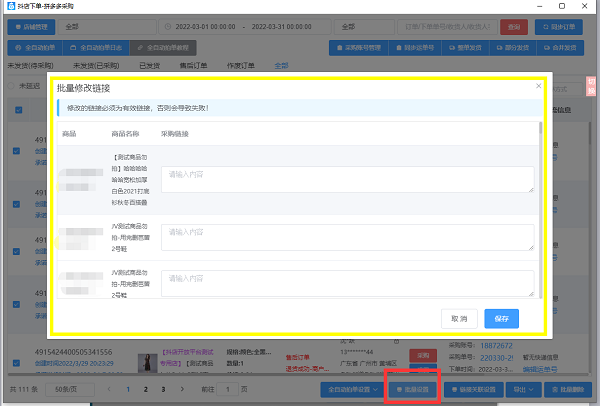
Task: Go to the previous page with the left arrow
Action: 109,389
